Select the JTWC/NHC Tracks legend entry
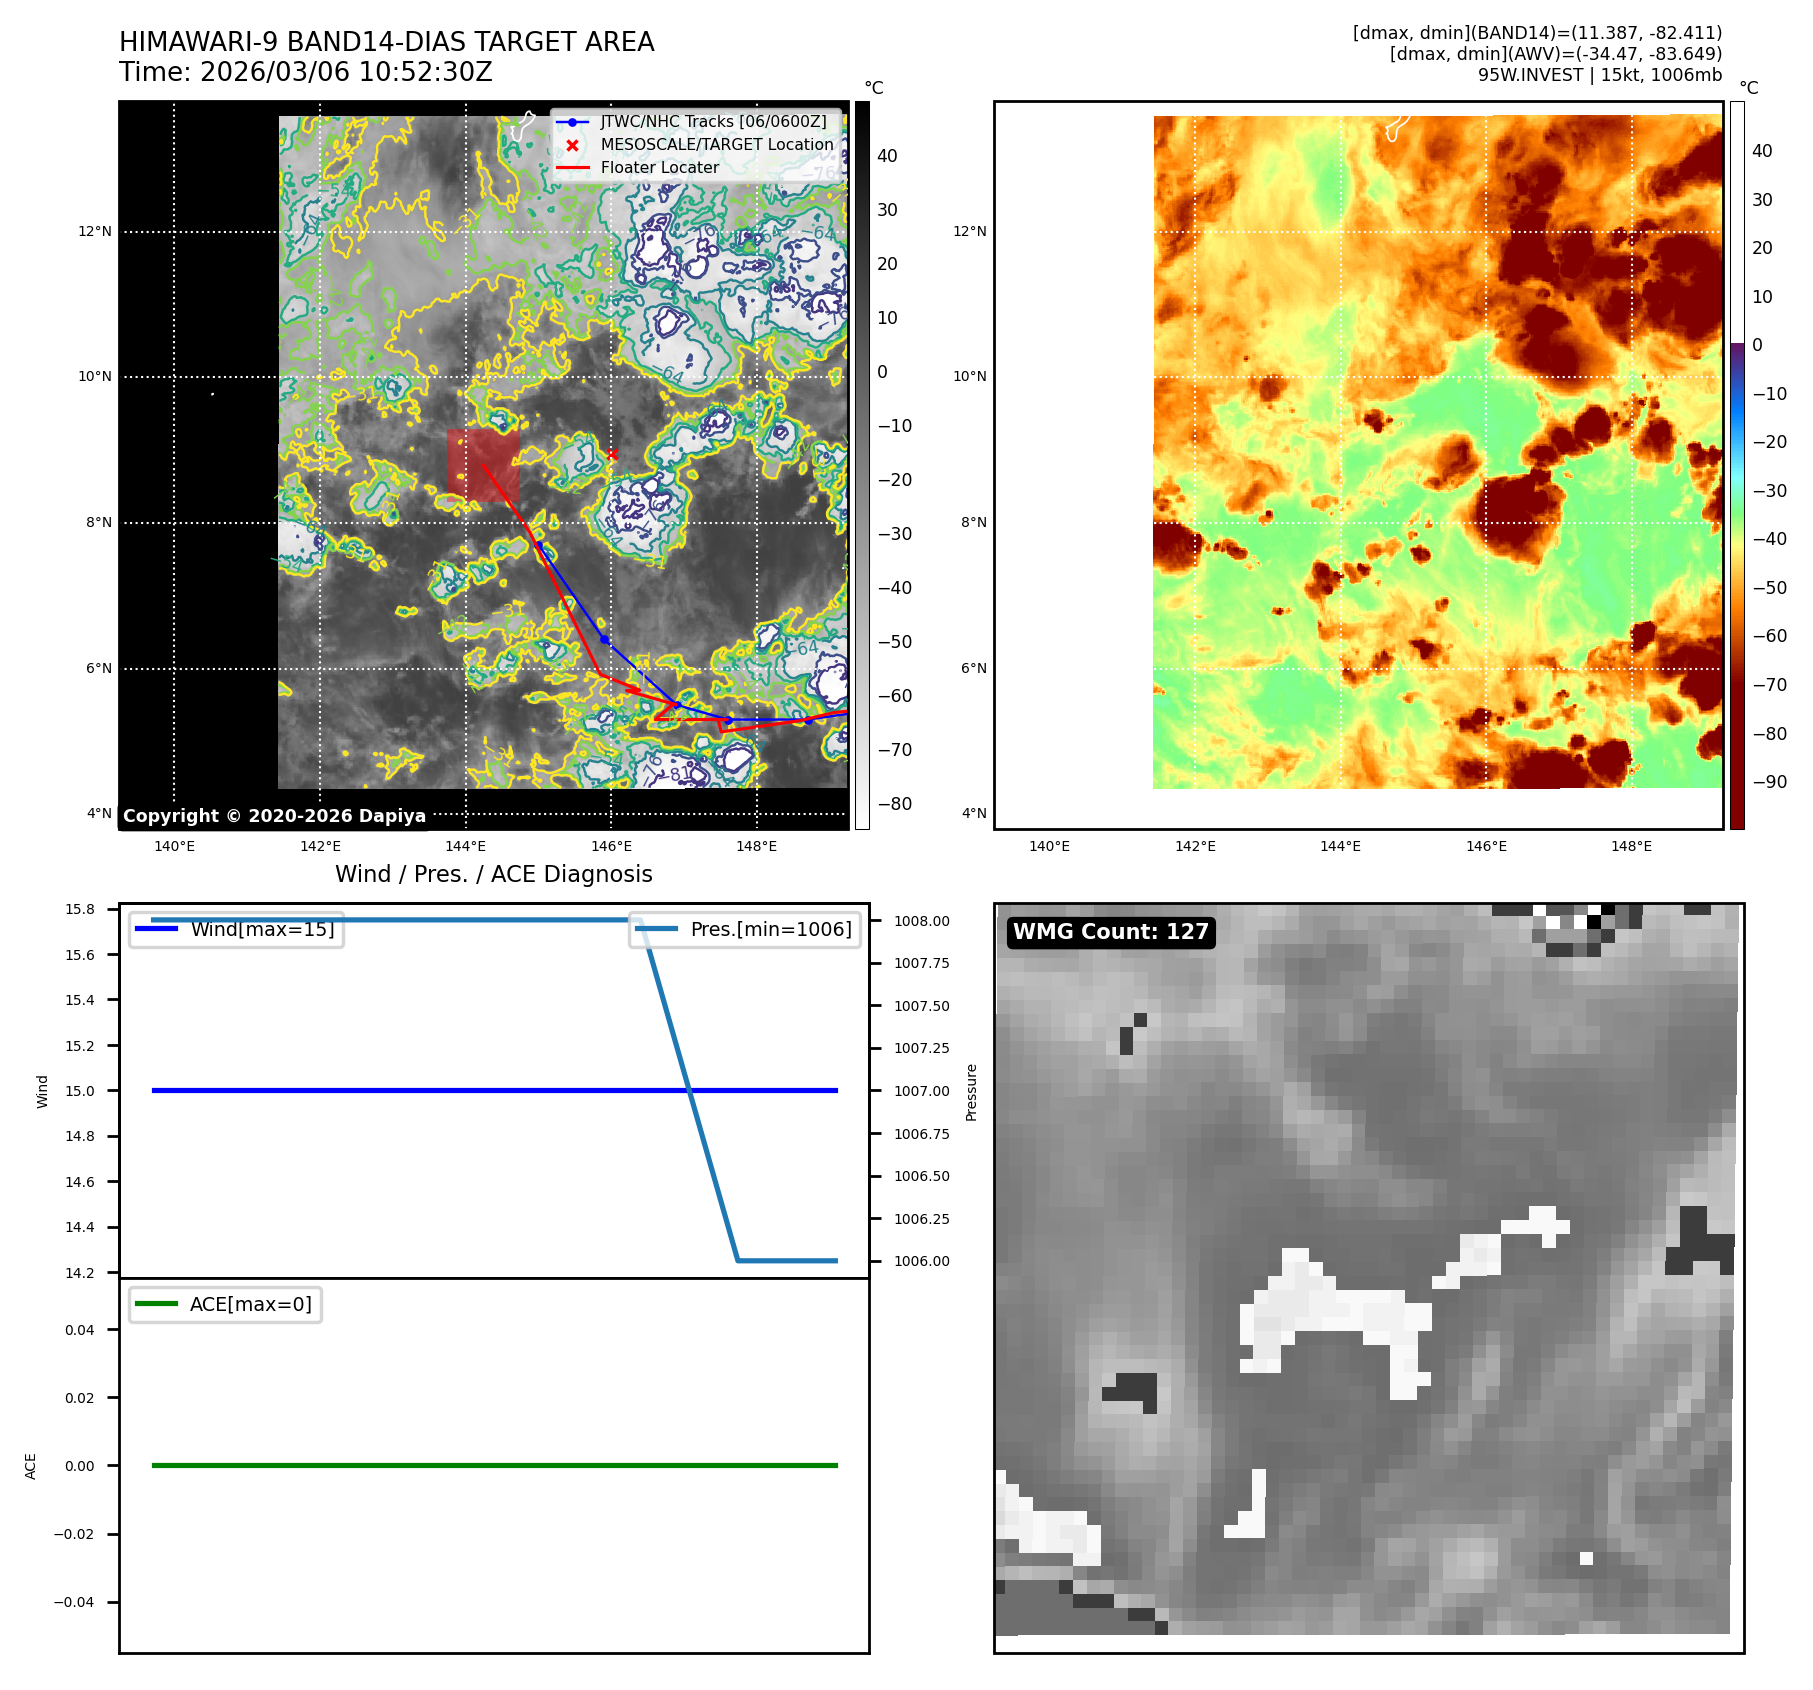 point(713,122)
